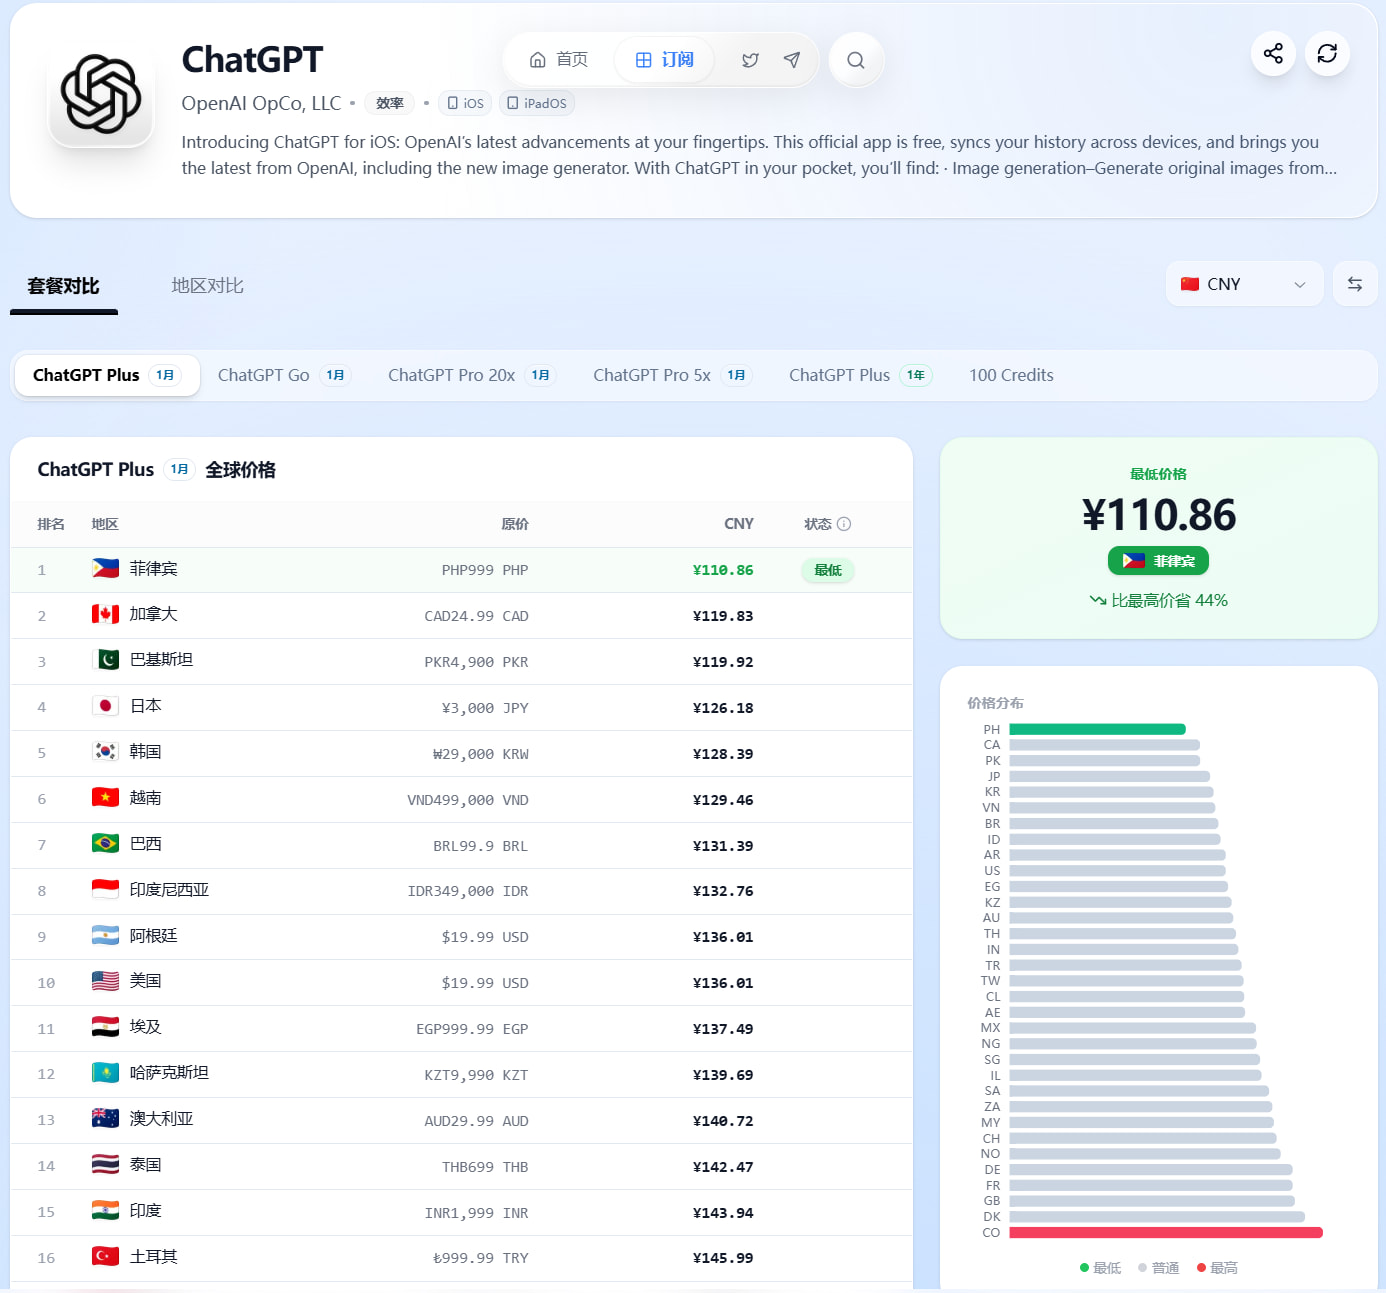Click the PKR4,900 PKR original price
This screenshot has width=1386, height=1293.
pos(476,662)
